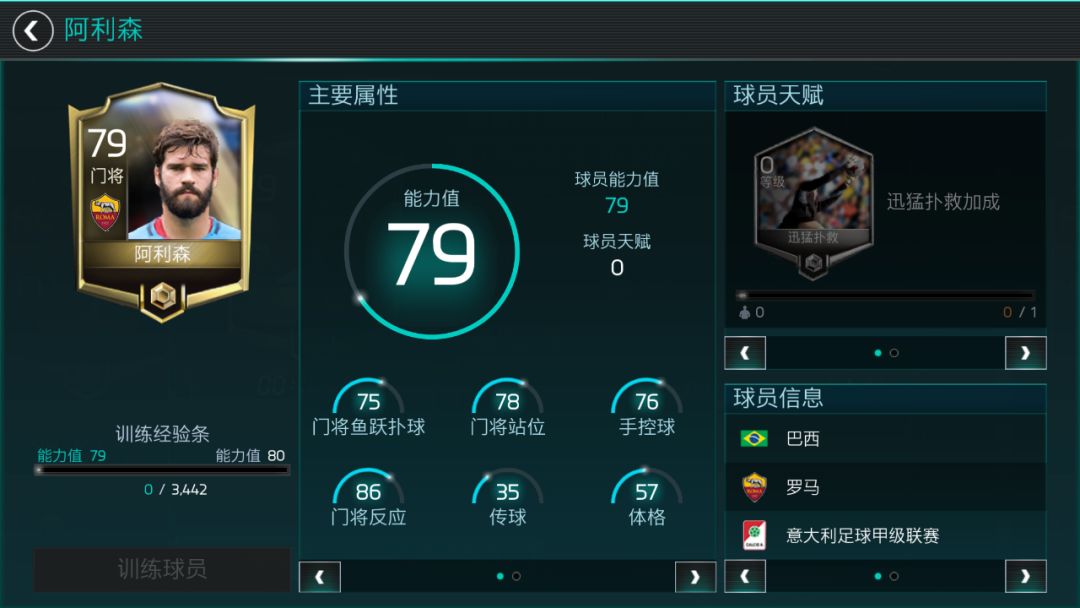Select second page dot in 球员信息 panel
Screen dimensions: 1080x608
pos(894,576)
